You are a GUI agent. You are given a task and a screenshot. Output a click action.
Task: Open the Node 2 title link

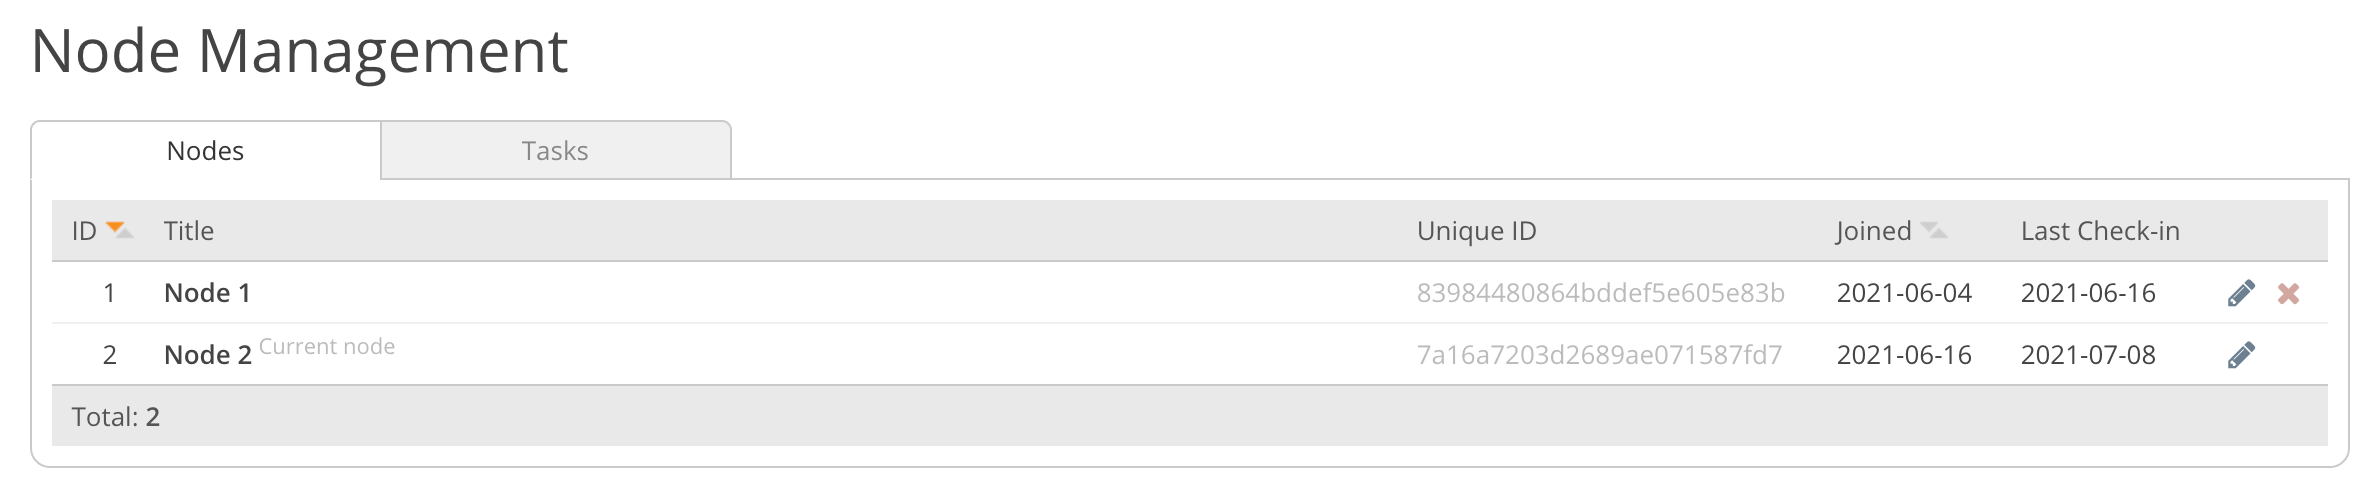[207, 355]
